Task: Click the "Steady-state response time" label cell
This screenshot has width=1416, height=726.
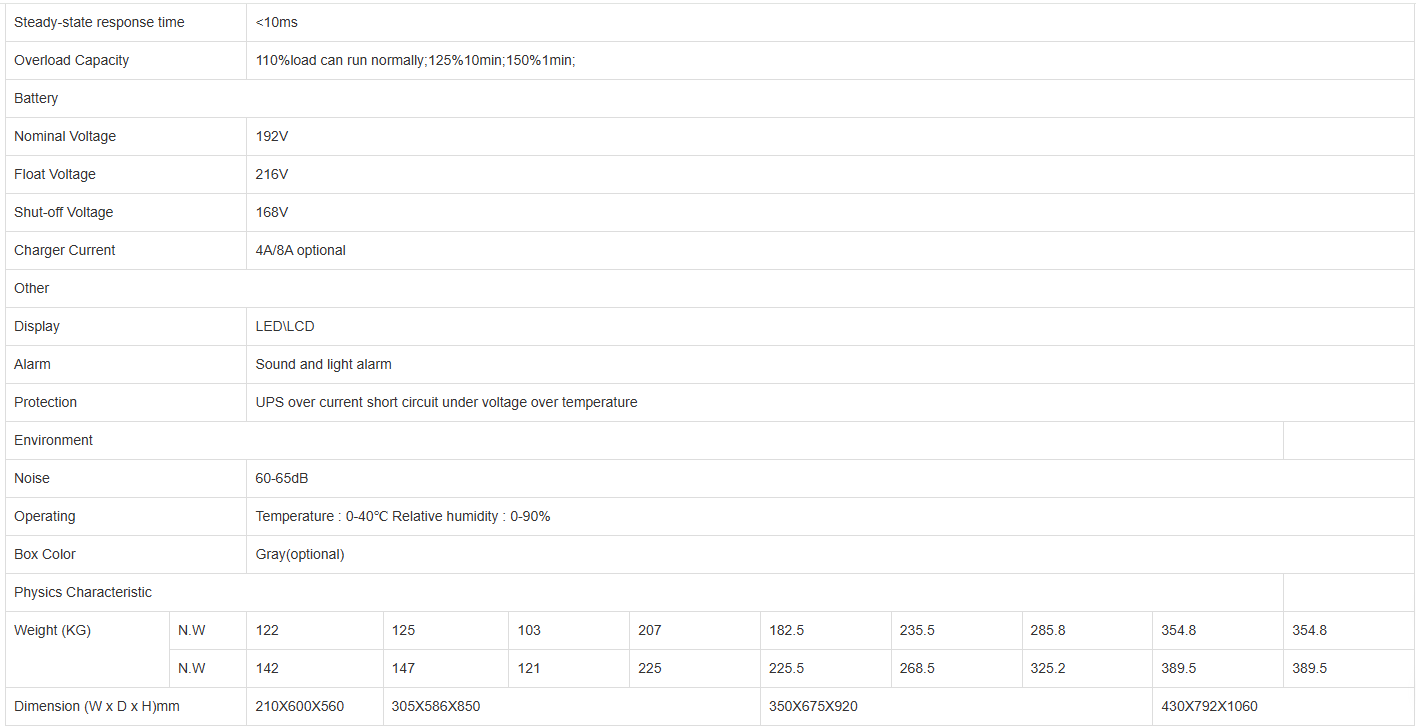Action: tap(99, 22)
